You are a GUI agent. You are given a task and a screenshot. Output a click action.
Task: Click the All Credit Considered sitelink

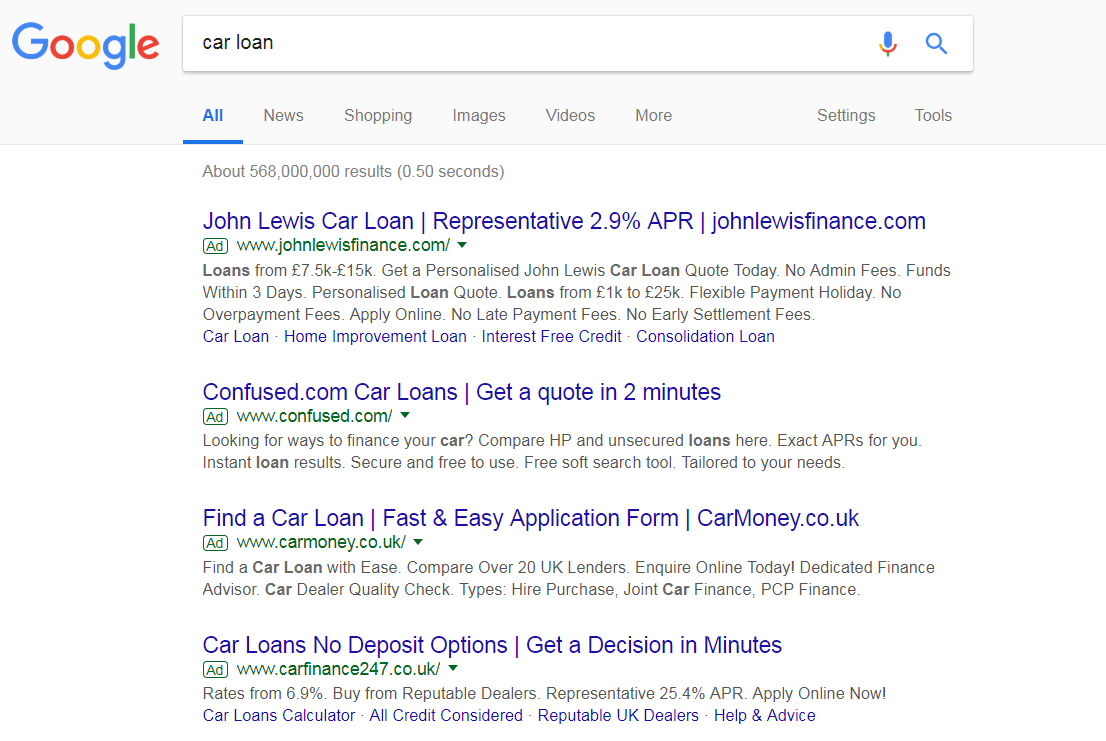coord(446,716)
